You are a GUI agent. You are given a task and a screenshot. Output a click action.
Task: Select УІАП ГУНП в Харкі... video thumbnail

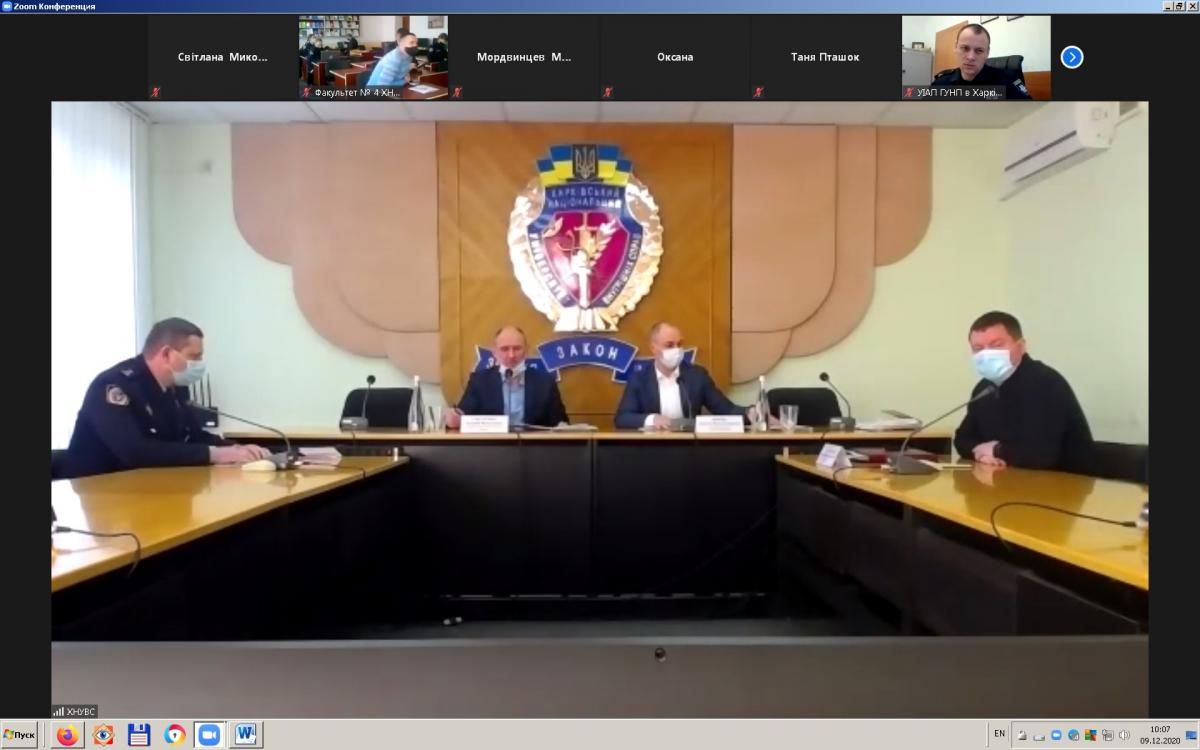pos(976,57)
